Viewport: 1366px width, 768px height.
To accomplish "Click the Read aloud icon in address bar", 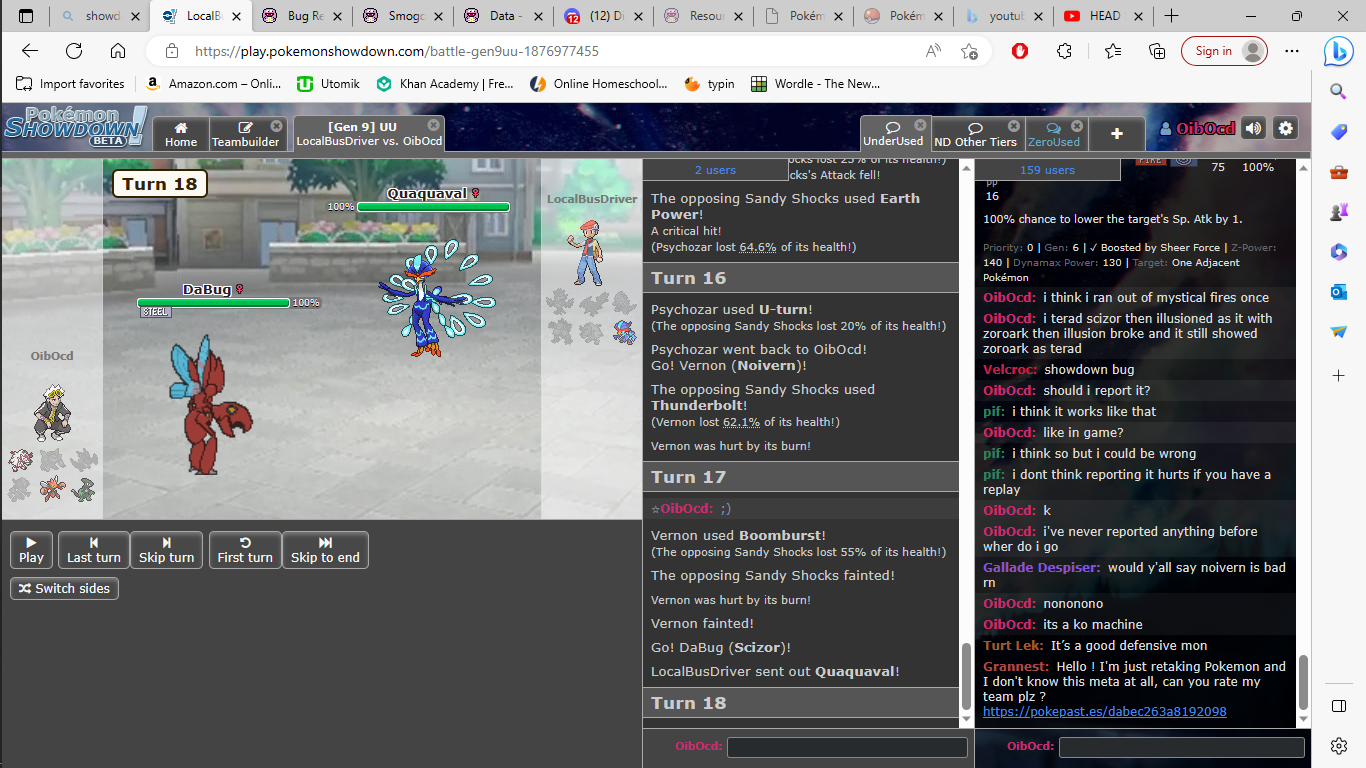I will 933,51.
